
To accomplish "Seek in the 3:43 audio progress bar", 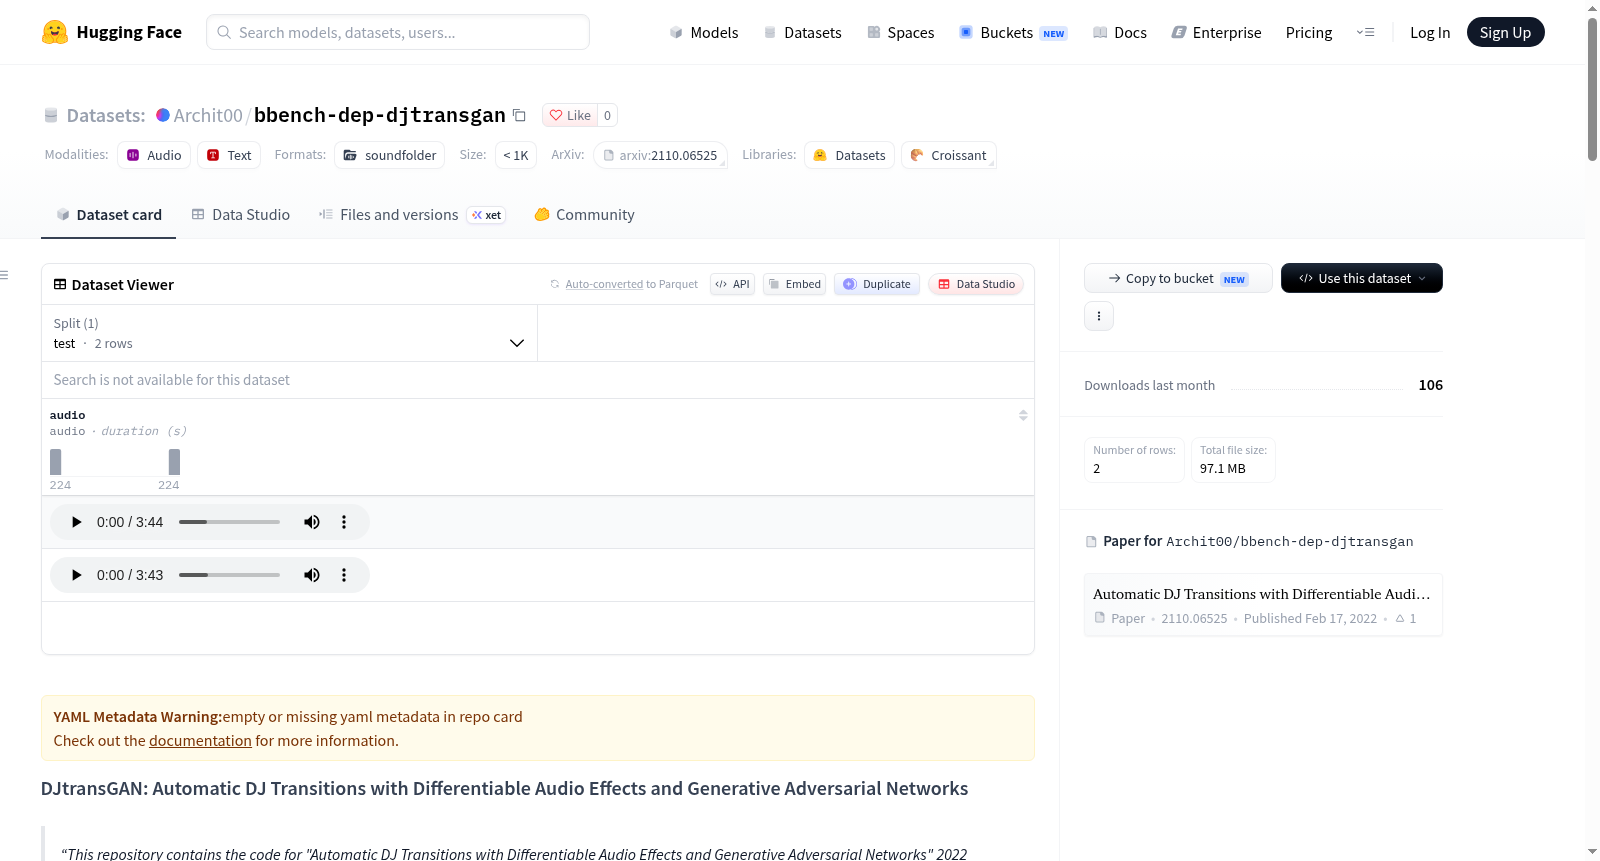I will pyautogui.click(x=229, y=575).
